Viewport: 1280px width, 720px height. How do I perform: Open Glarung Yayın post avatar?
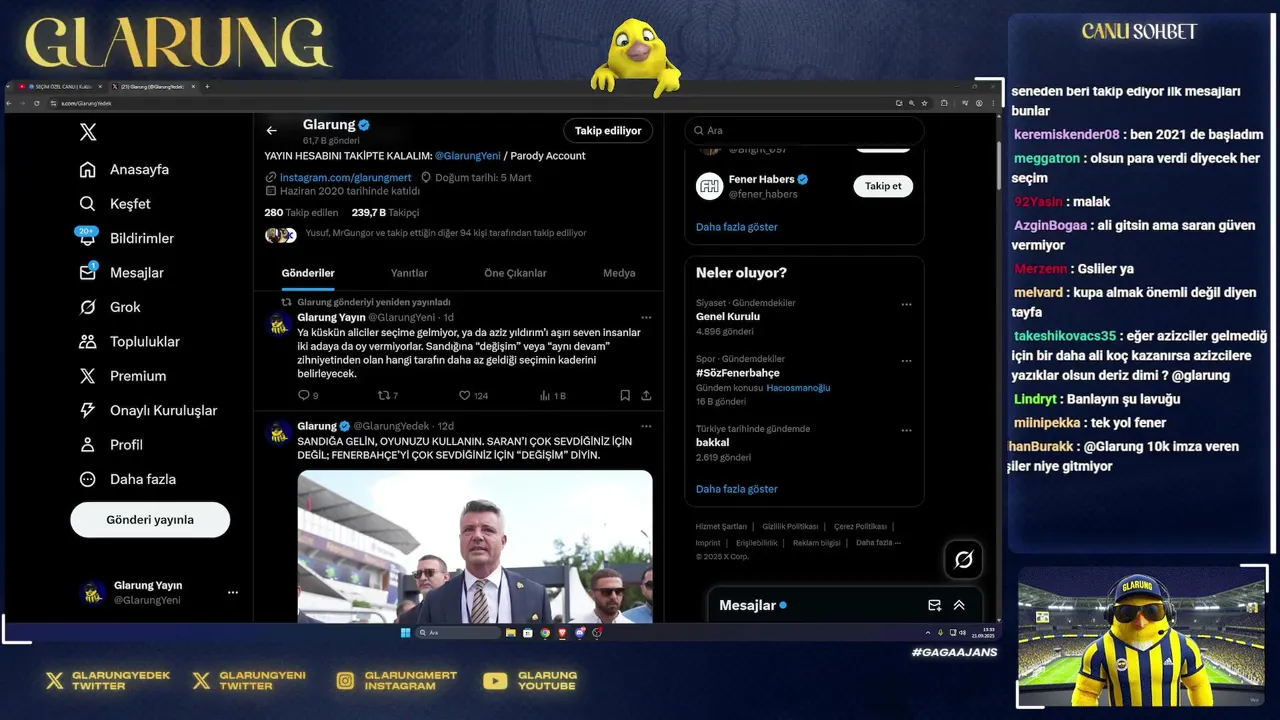[x=279, y=325]
